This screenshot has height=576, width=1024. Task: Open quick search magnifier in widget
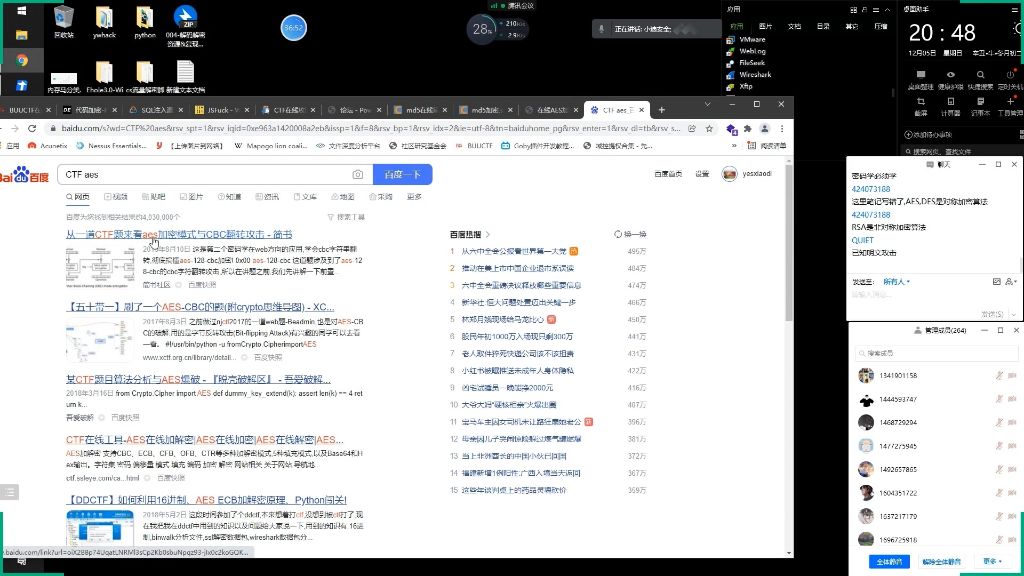pos(980,79)
